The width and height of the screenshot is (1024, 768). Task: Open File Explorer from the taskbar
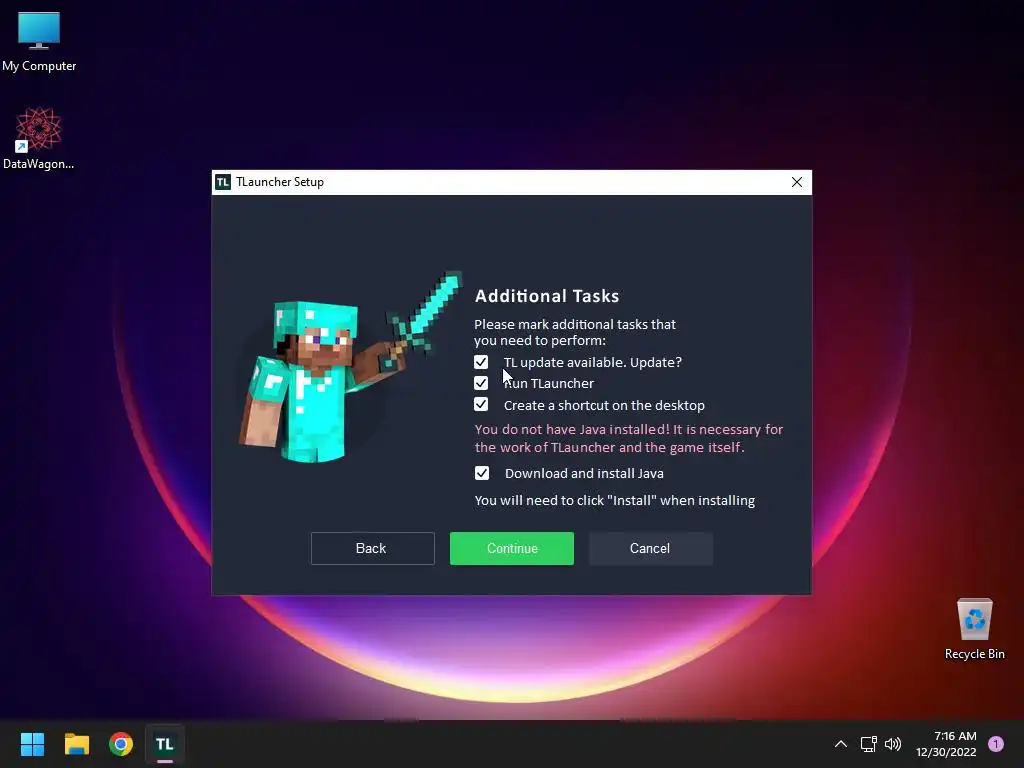coord(76,744)
